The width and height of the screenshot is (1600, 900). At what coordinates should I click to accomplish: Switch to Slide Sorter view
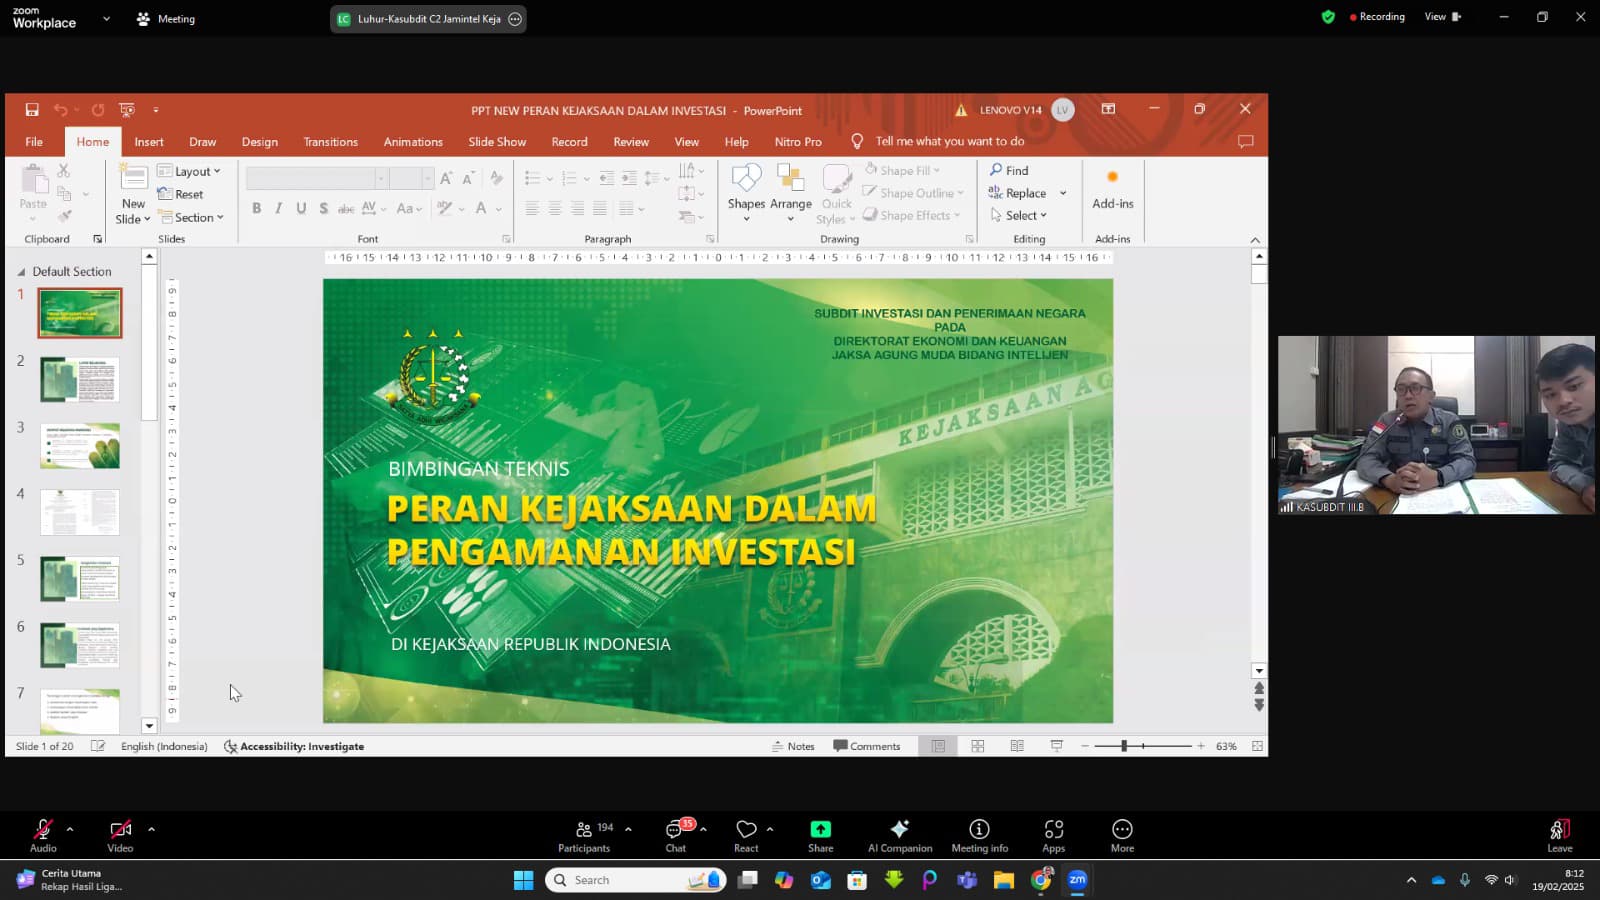click(x=978, y=746)
